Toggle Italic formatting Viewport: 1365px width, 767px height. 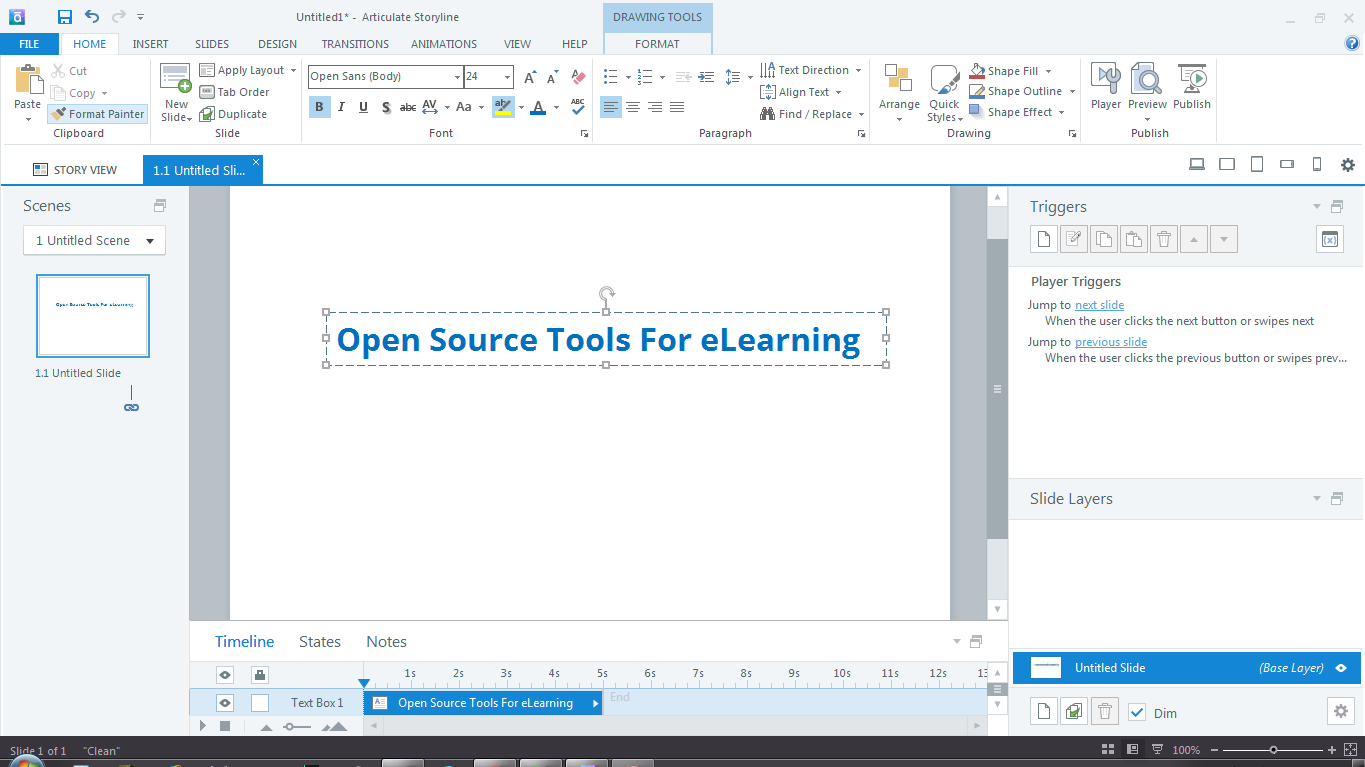(341, 107)
